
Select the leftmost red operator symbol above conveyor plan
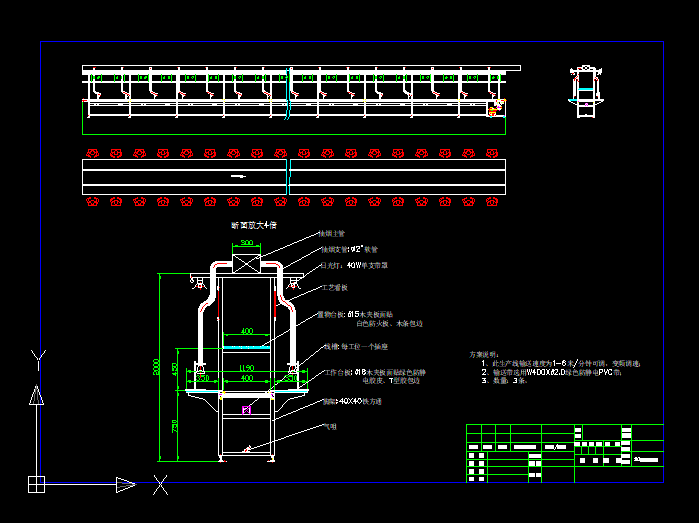click(x=92, y=153)
